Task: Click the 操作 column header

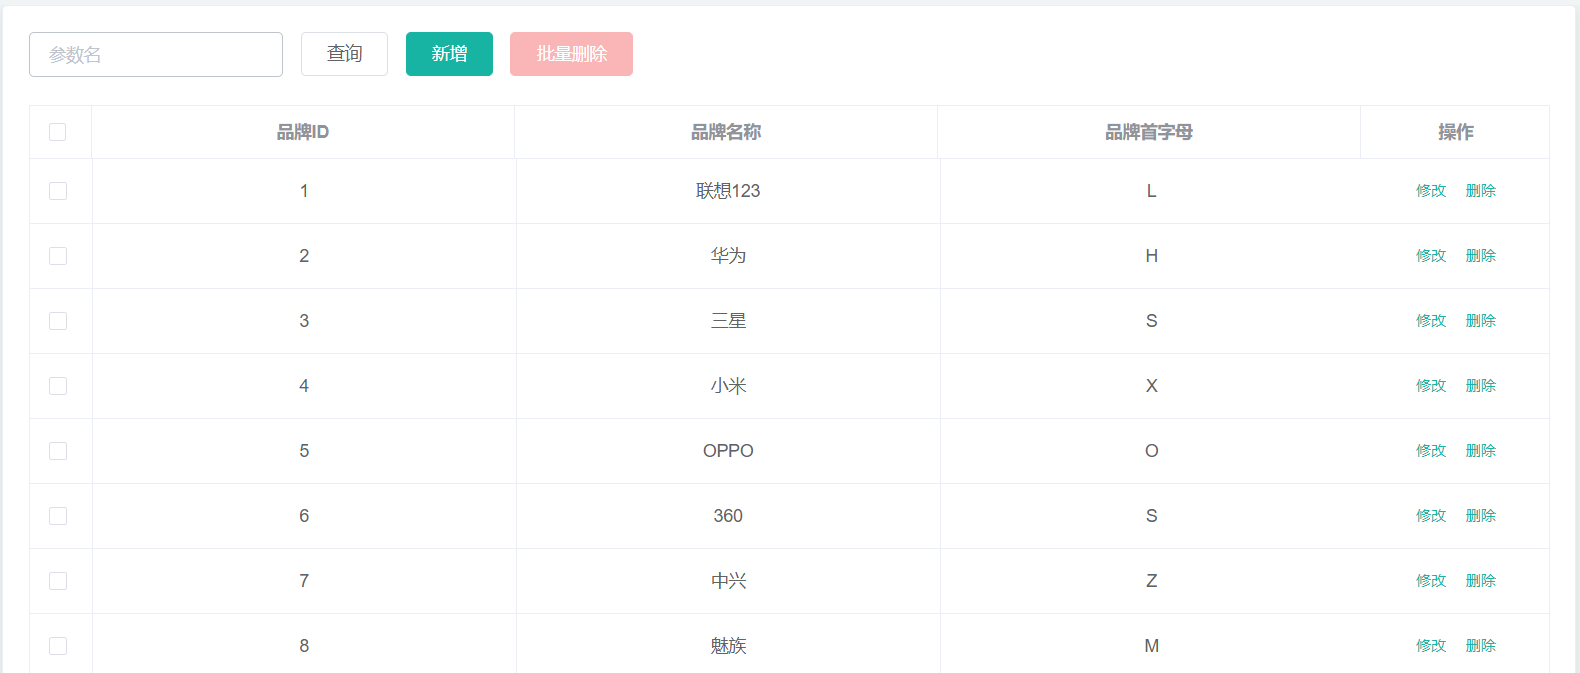Action: 1455,132
